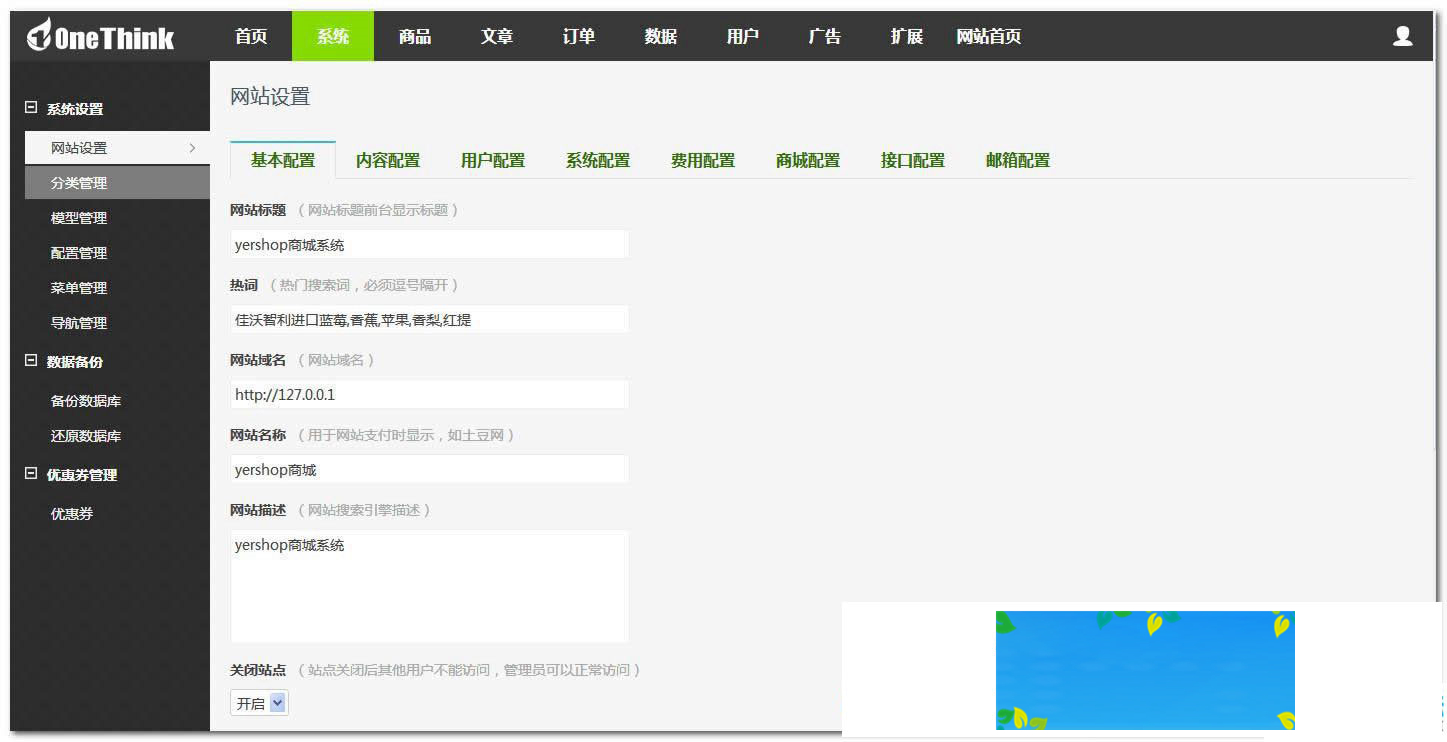Open the user account icon top right
This screenshot has width=1447, height=742.
(1402, 34)
